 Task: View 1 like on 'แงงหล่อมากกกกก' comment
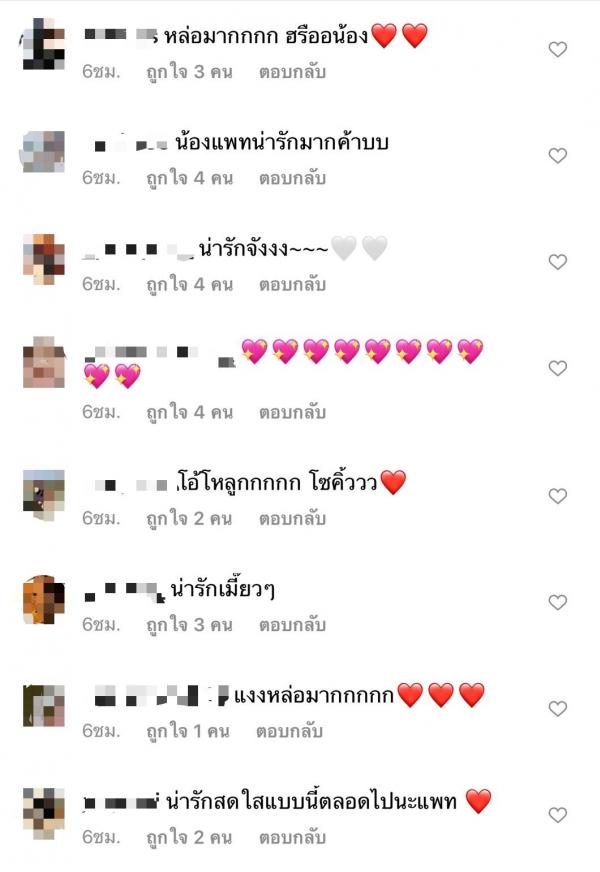pyautogui.click(x=187, y=731)
